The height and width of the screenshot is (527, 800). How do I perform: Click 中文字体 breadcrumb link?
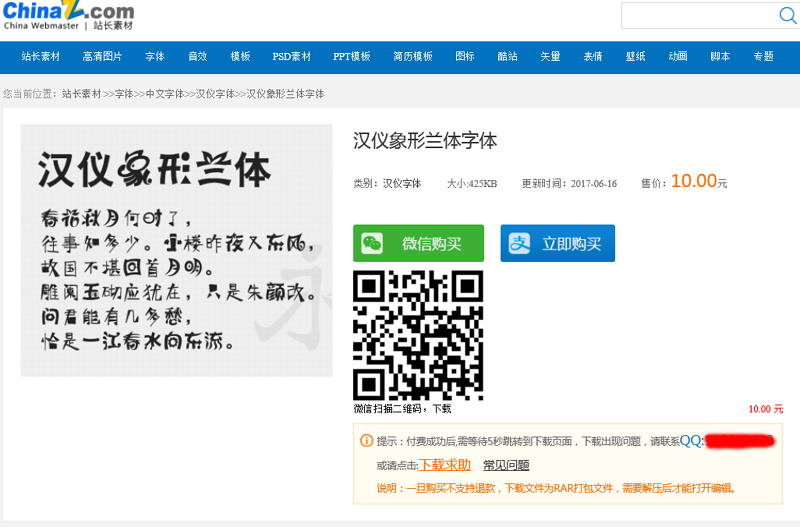[x=165, y=94]
